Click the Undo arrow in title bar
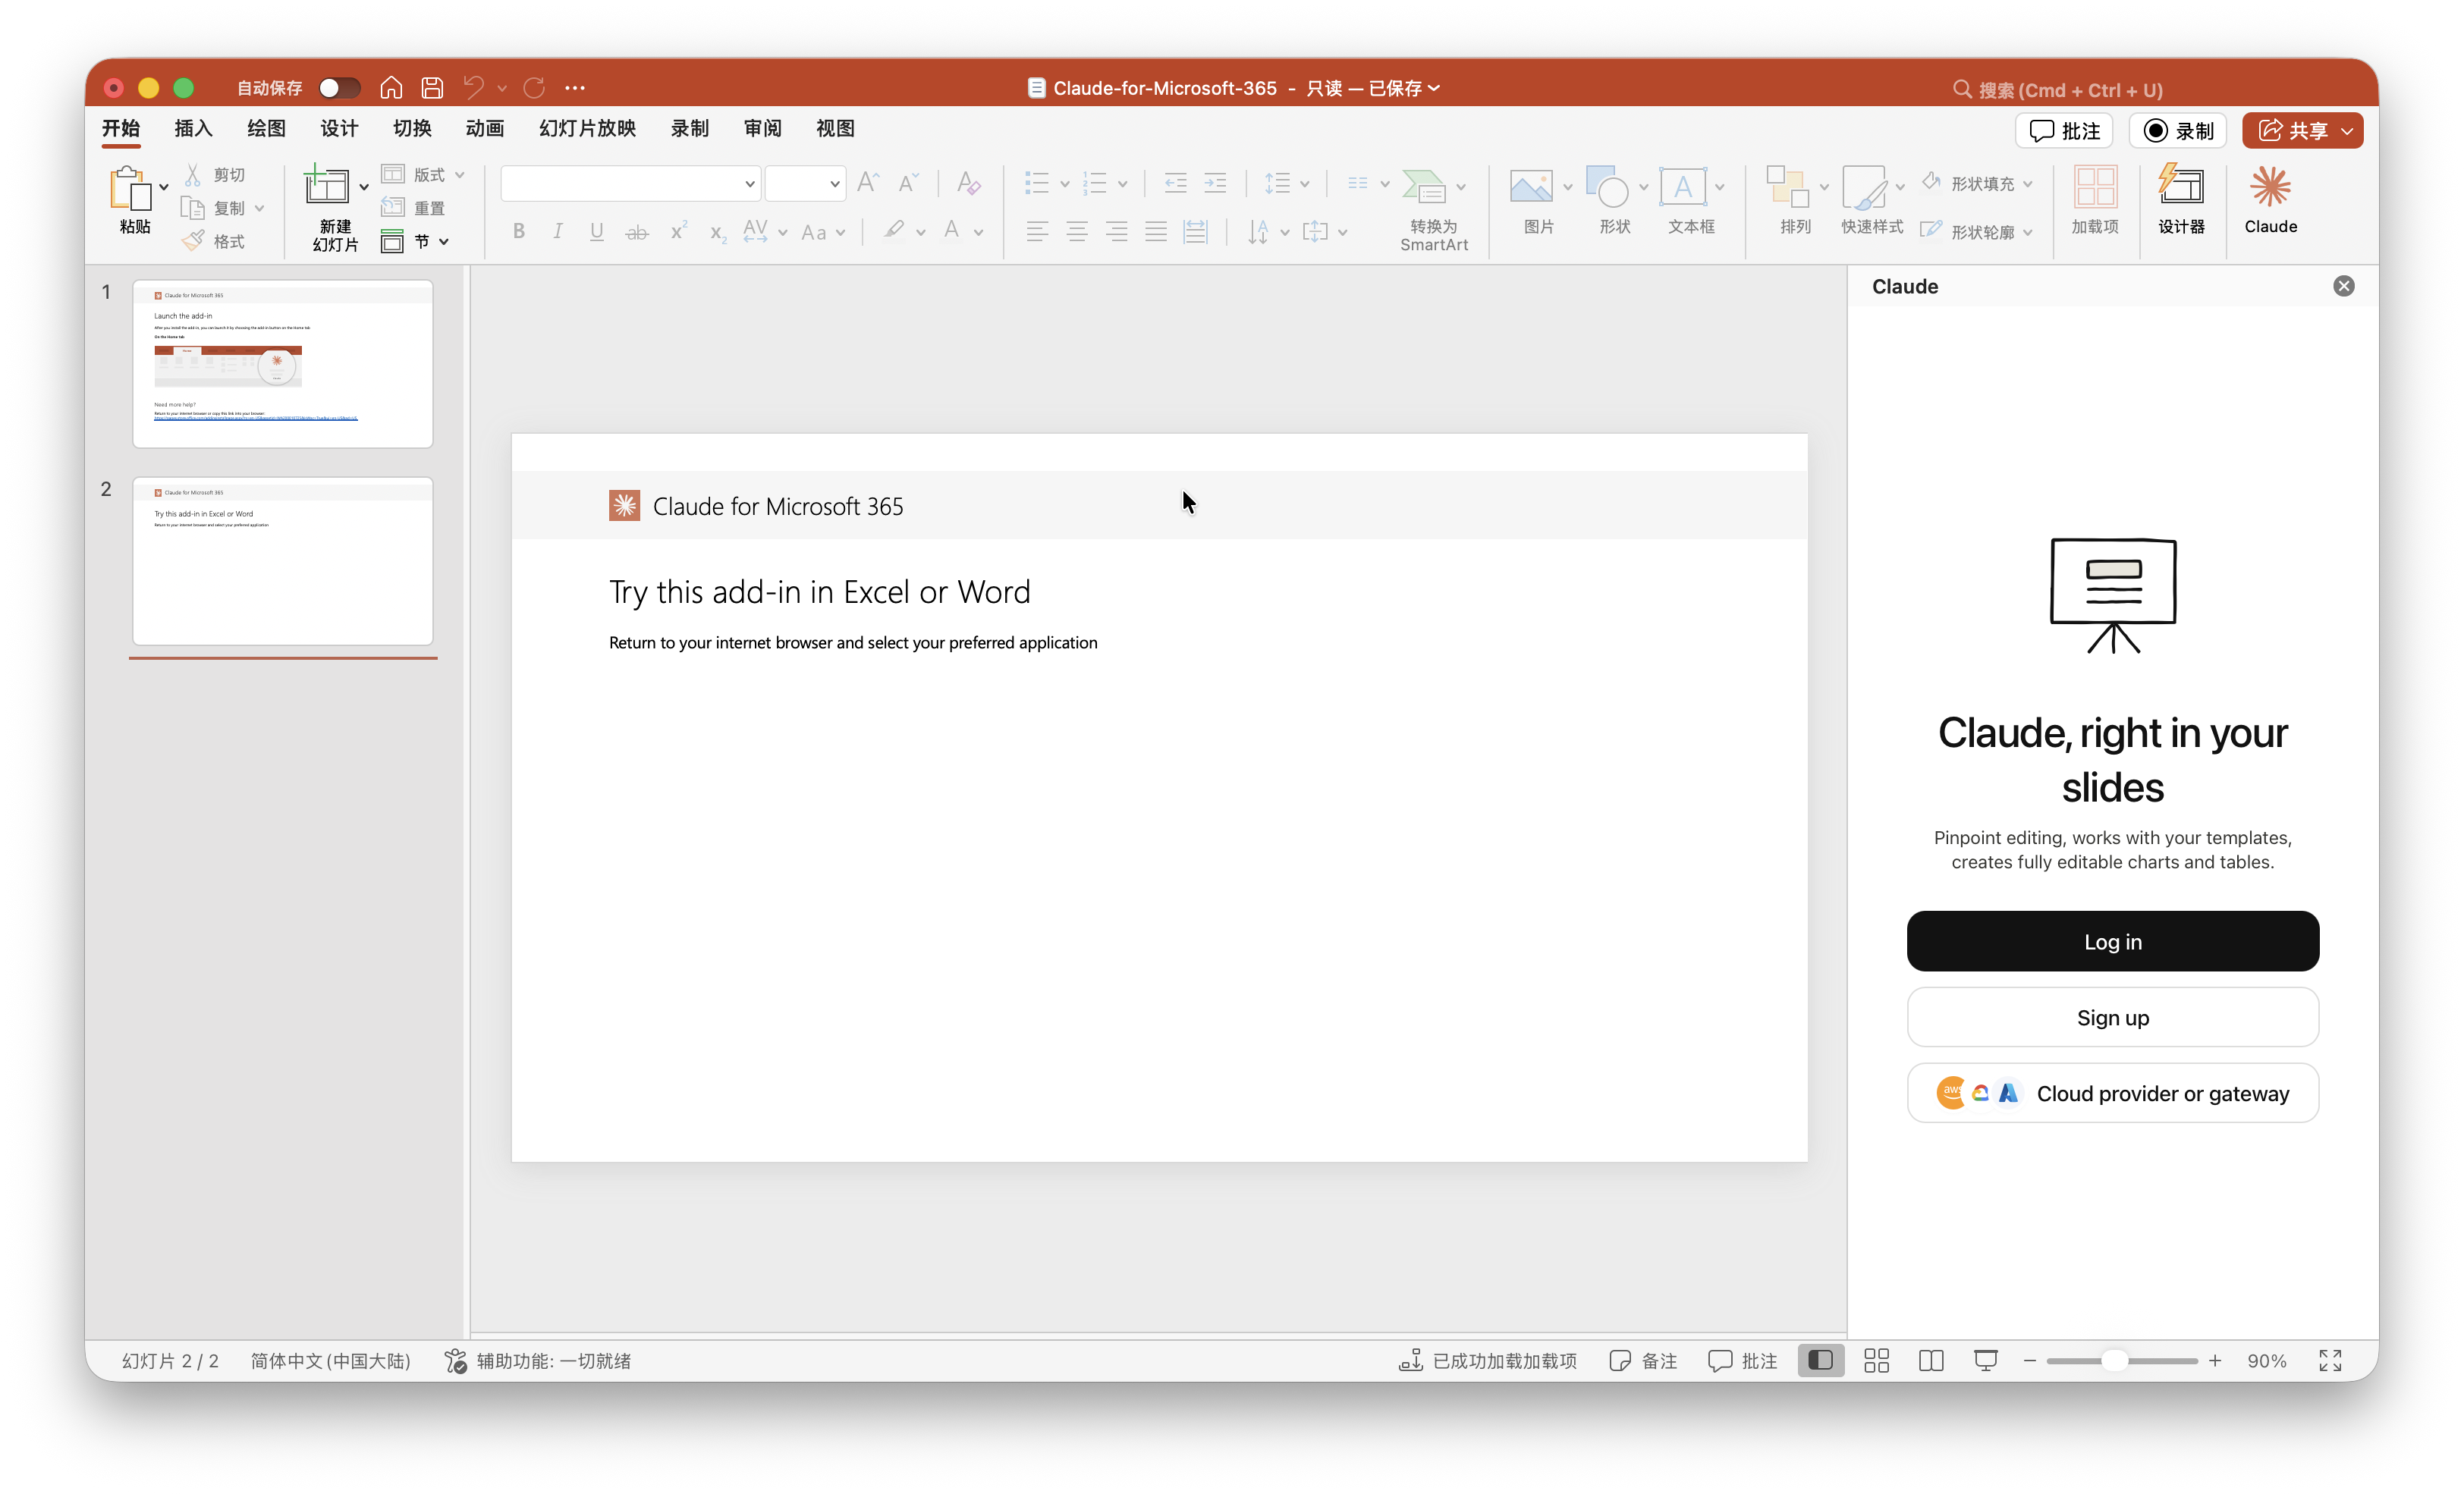Image resolution: width=2464 pixels, height=1494 pixels. click(473, 88)
